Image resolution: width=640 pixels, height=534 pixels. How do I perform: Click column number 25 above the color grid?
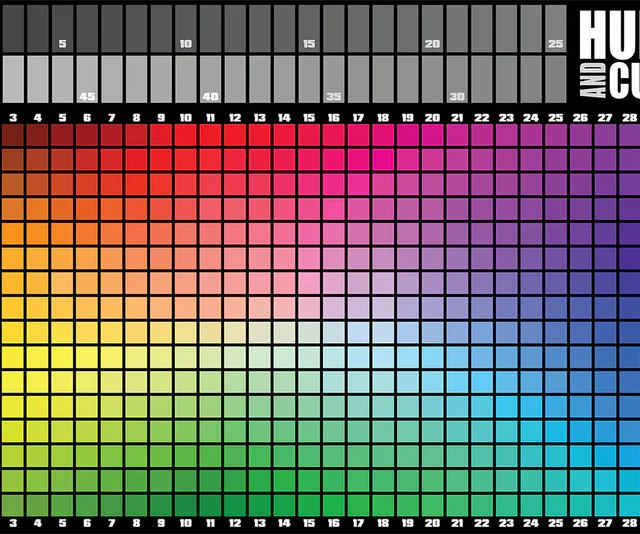(x=556, y=118)
